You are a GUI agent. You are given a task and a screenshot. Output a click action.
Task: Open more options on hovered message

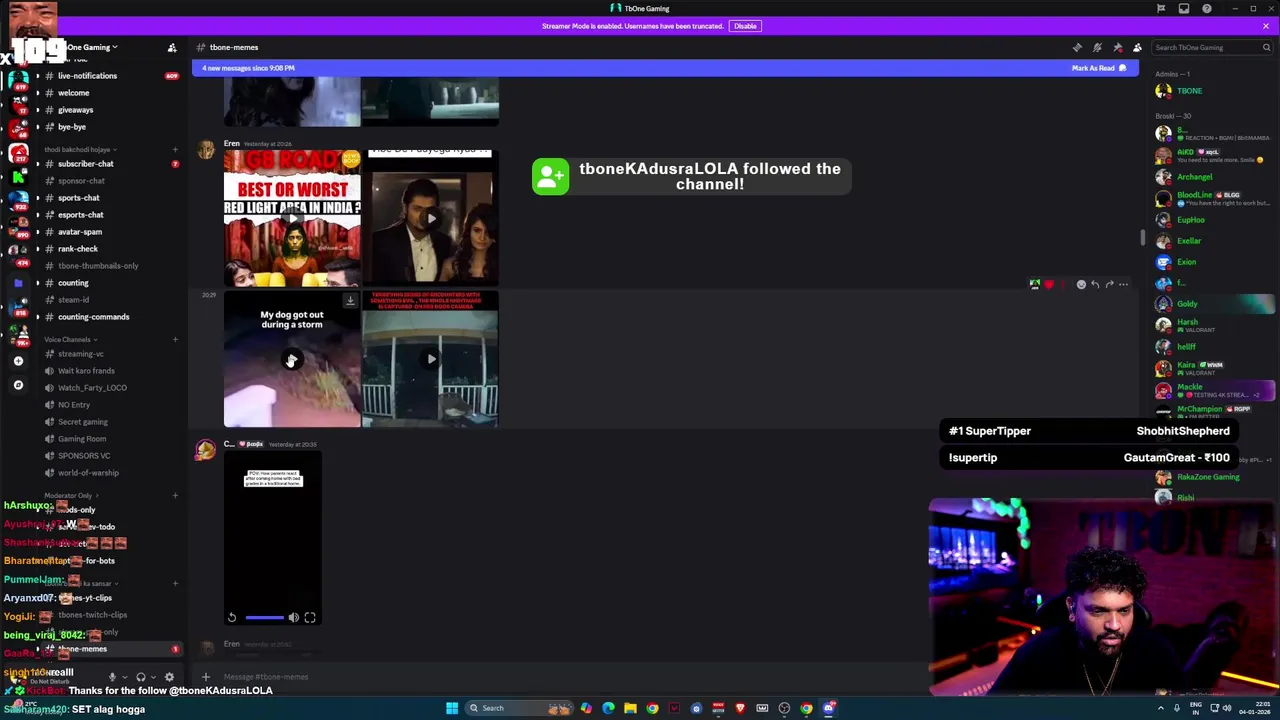1123,285
